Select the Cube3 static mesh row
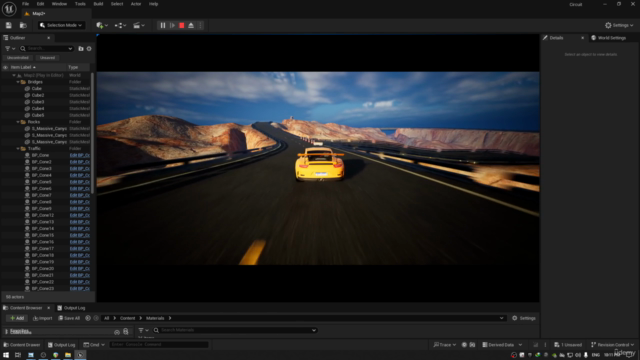640x360 pixels. pos(46,102)
